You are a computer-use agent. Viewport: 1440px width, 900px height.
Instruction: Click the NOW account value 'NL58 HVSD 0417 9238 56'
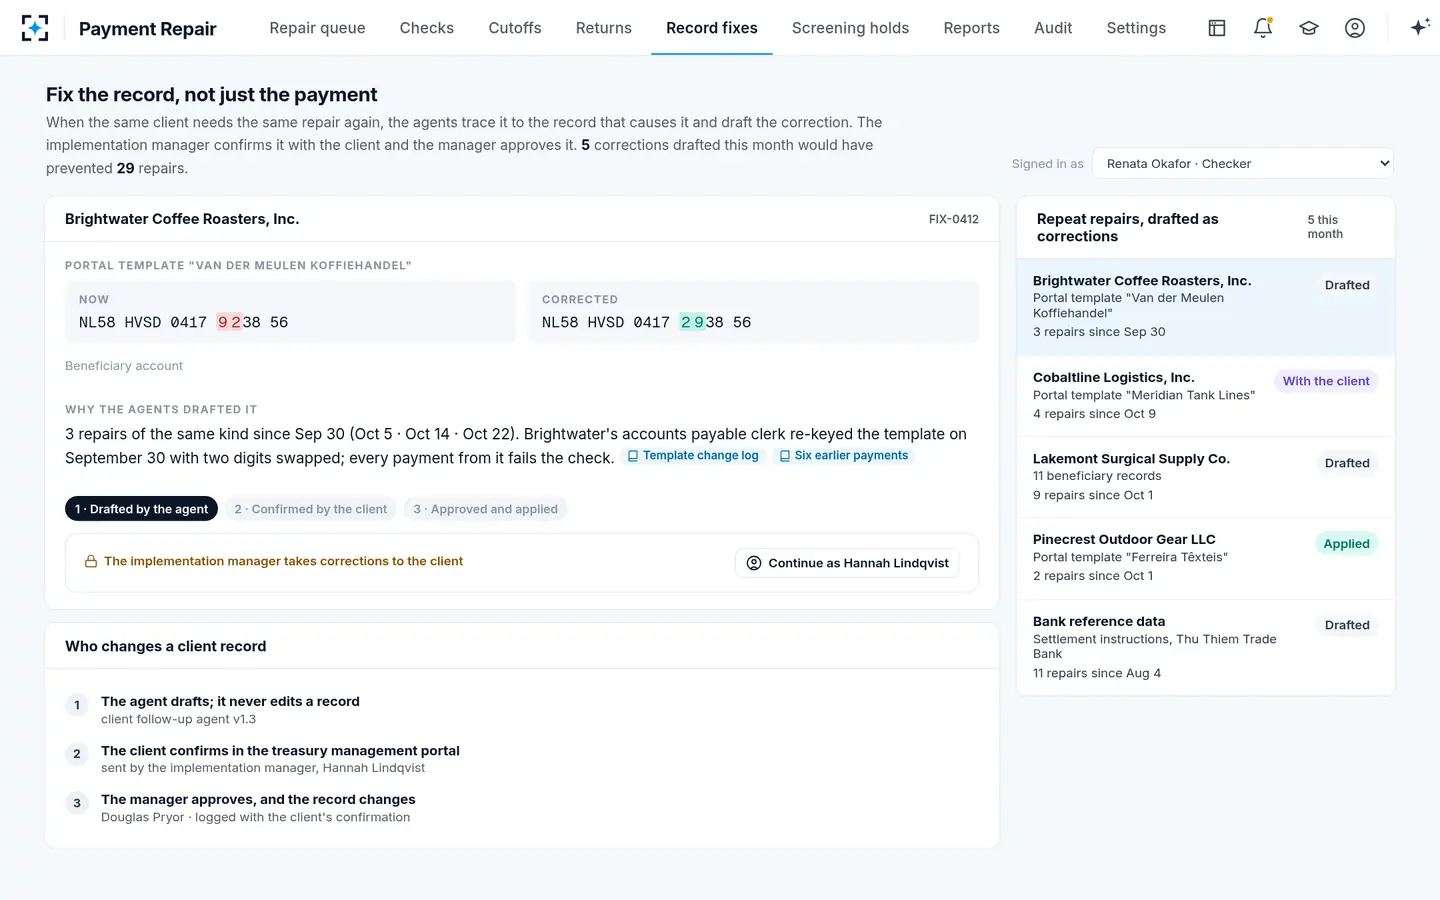pos(183,322)
